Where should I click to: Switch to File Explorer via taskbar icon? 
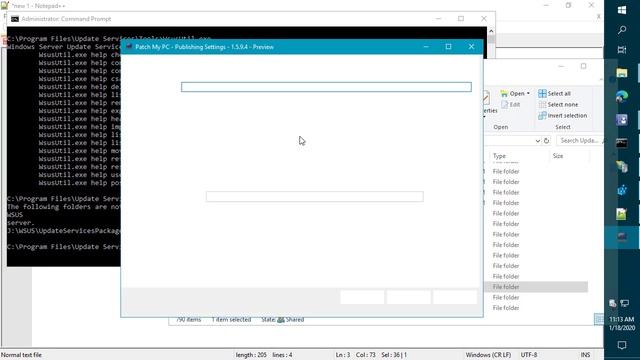(x=622, y=73)
